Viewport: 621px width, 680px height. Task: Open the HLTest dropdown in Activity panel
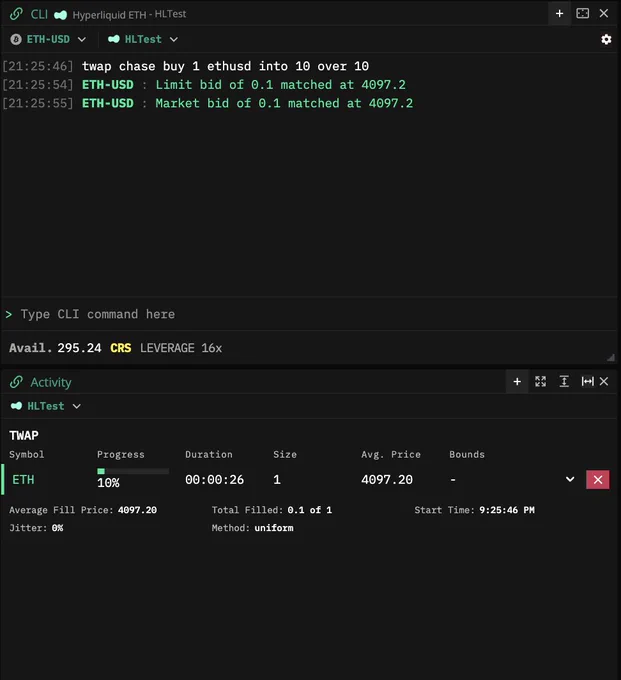pyautogui.click(x=46, y=406)
